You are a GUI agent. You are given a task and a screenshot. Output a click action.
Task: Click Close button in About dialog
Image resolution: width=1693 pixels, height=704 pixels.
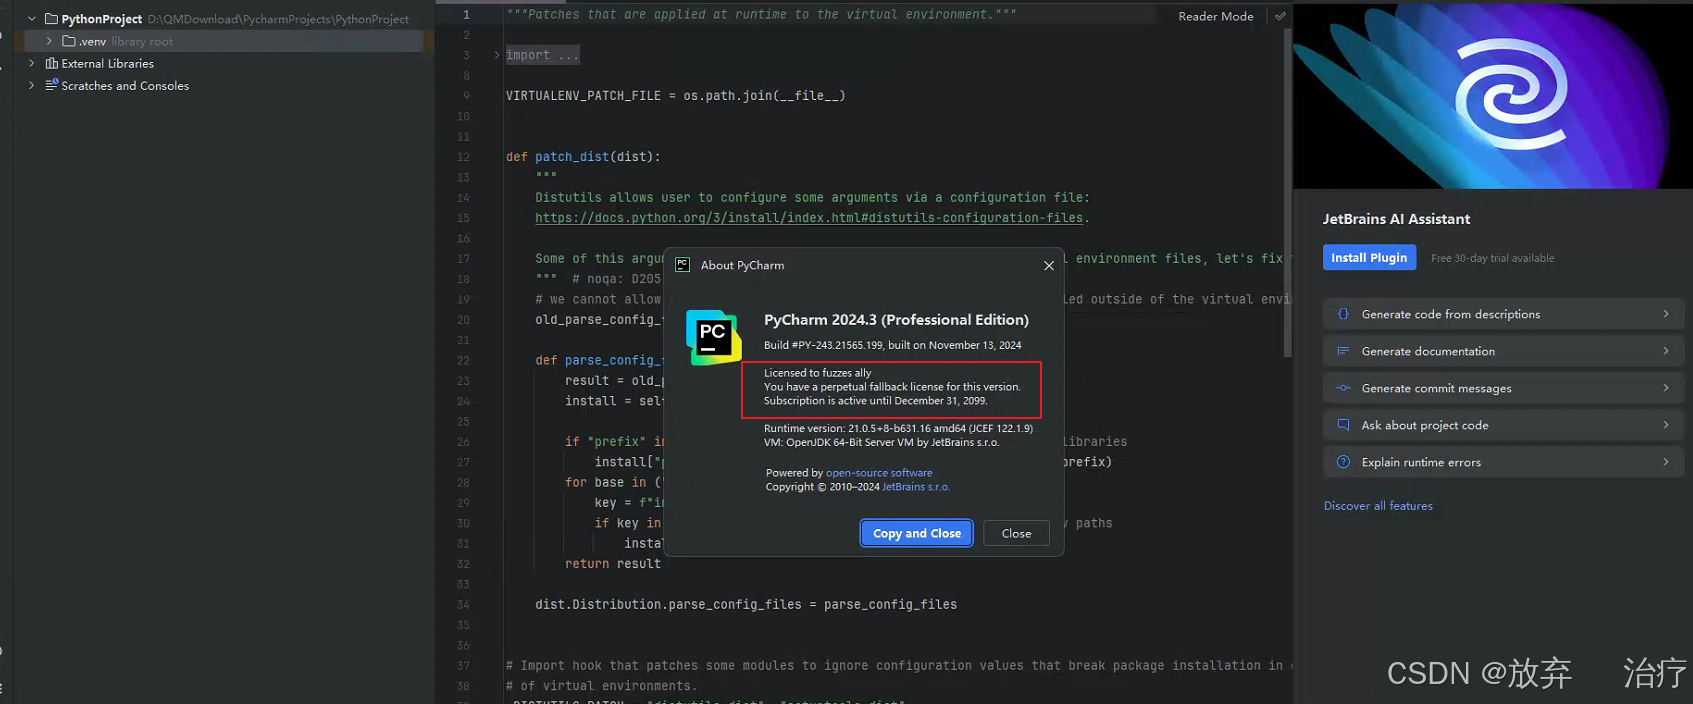[x=1016, y=533]
